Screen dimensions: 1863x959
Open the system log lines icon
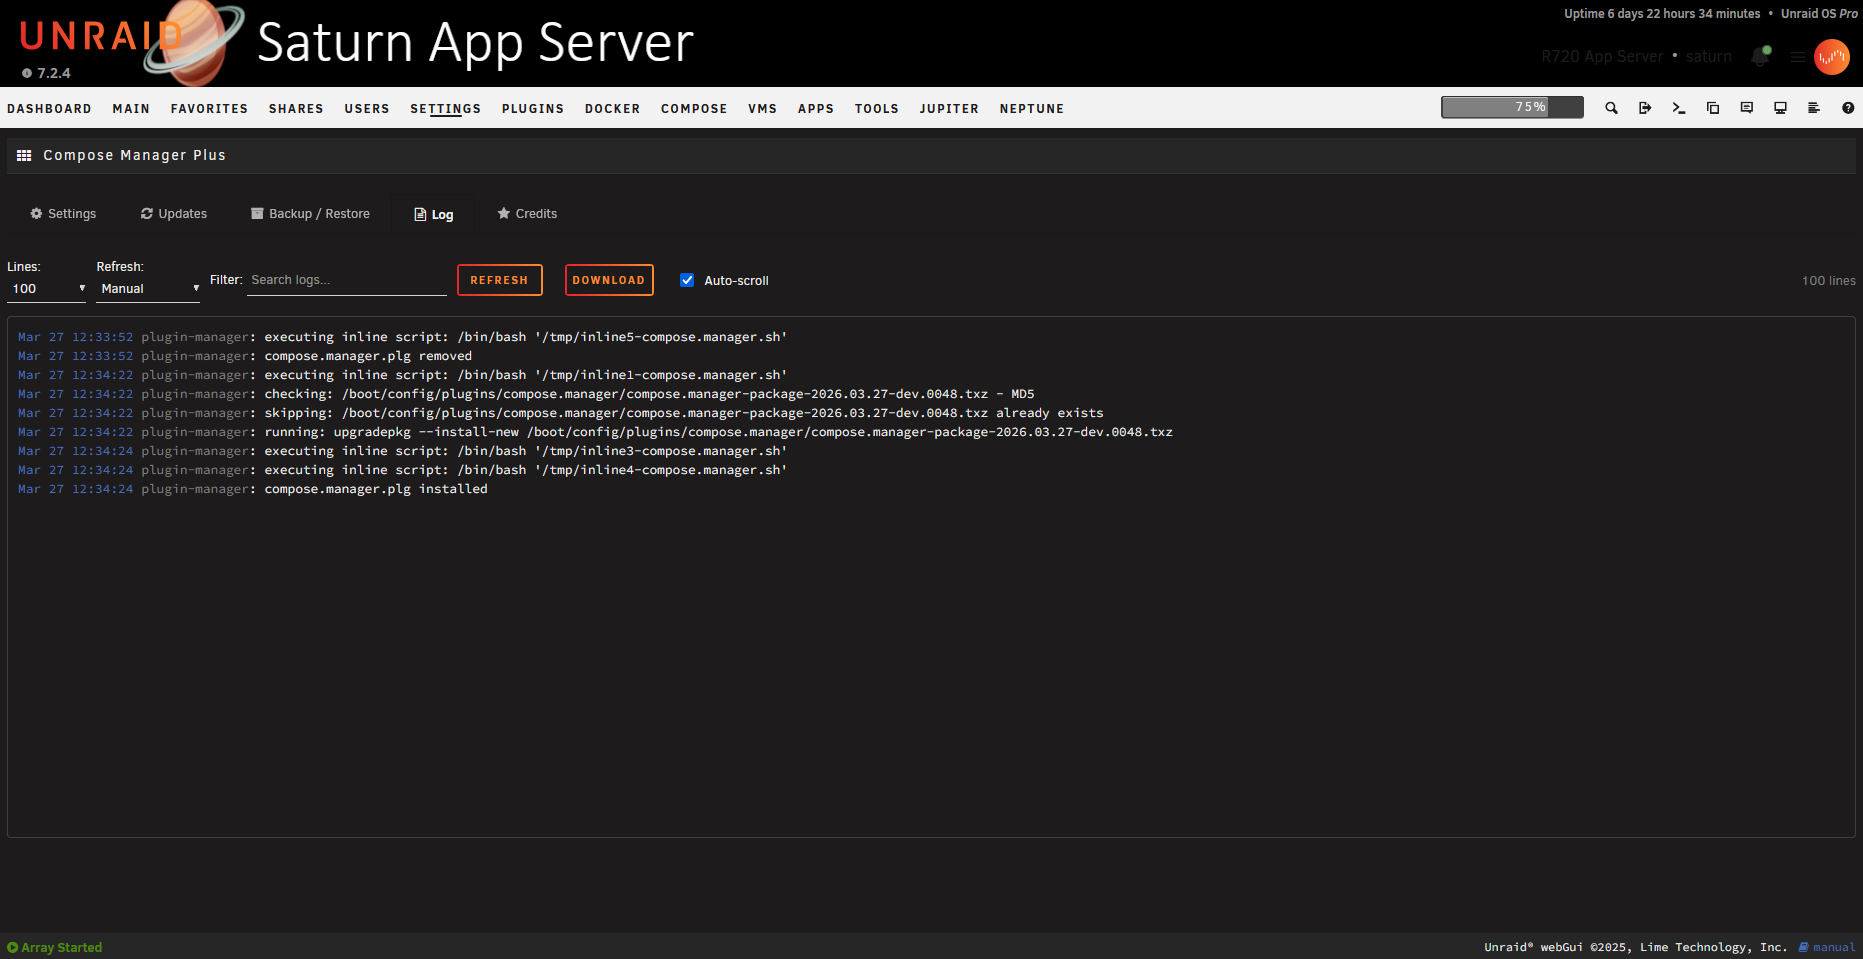tap(1814, 108)
